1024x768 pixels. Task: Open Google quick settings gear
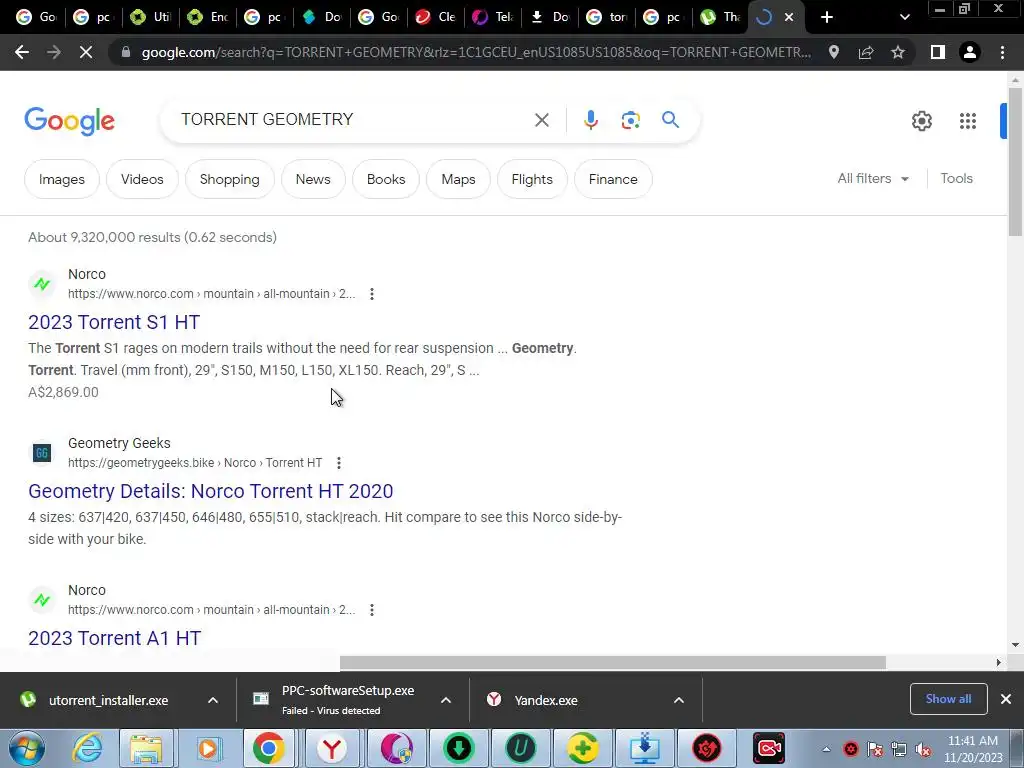tap(921, 121)
